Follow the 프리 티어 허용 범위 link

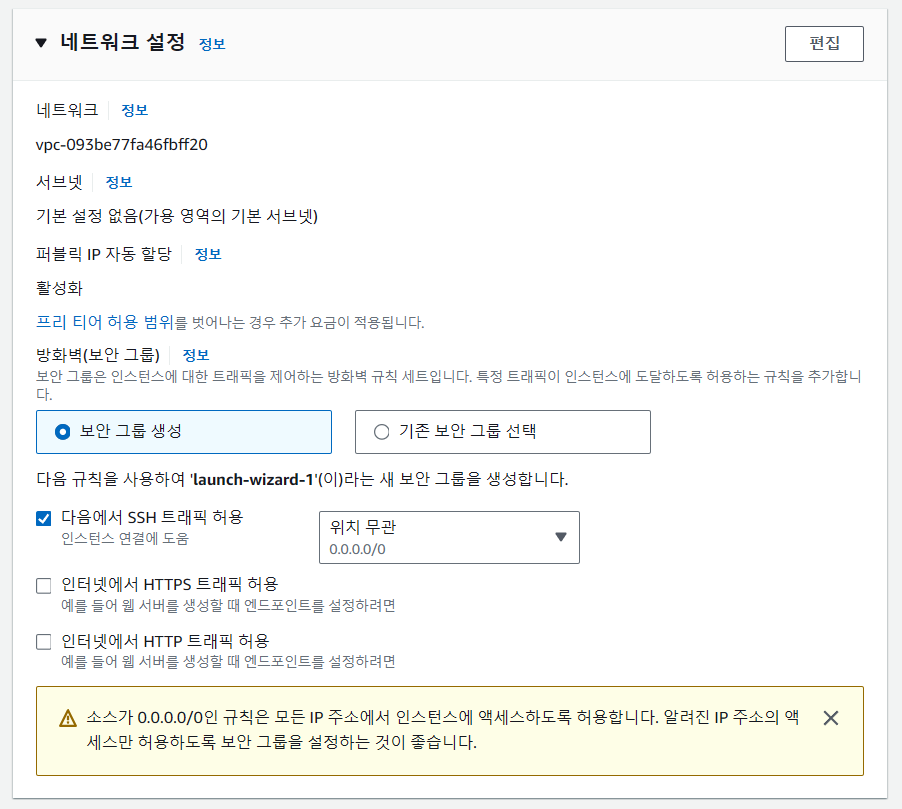(105, 322)
